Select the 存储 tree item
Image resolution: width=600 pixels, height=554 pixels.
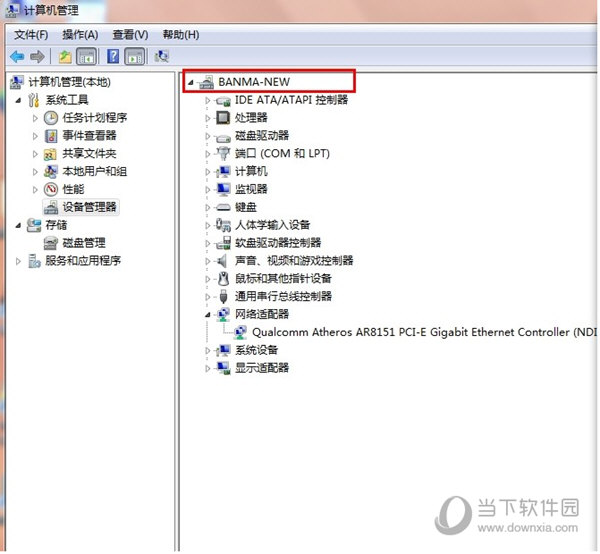tap(56, 225)
